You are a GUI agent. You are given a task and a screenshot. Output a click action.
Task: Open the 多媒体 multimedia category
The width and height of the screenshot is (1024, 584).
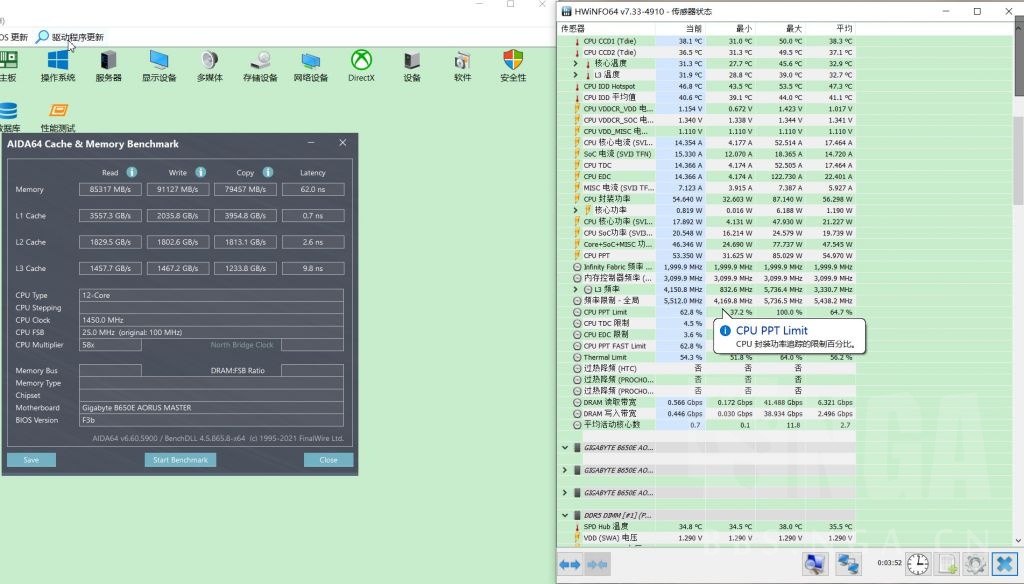(209, 68)
